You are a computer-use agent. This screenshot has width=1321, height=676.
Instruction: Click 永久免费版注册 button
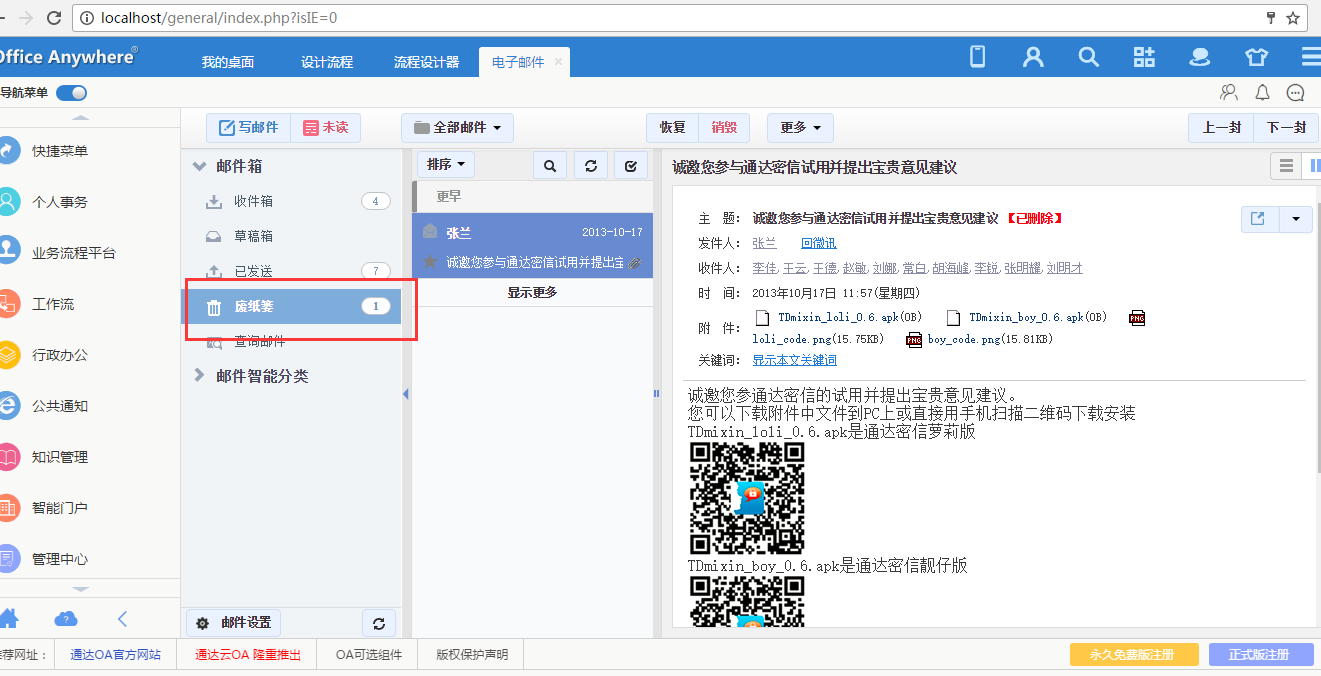(1134, 655)
